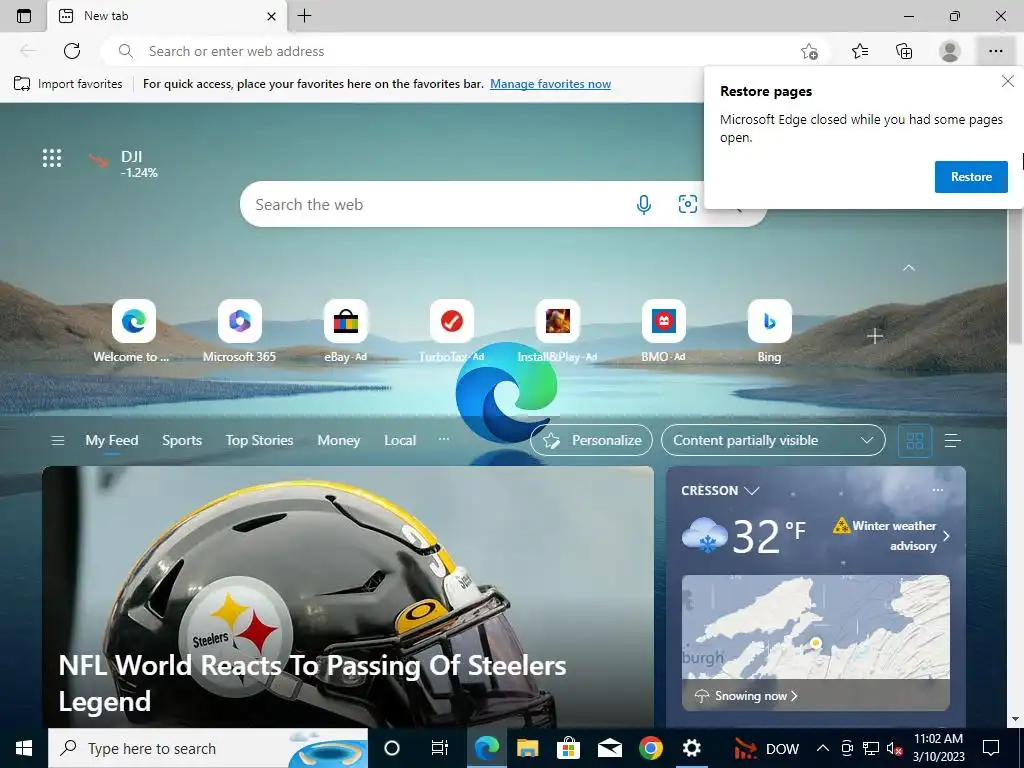Switch feed to list layout view
This screenshot has height=768, width=1024.
click(952, 441)
